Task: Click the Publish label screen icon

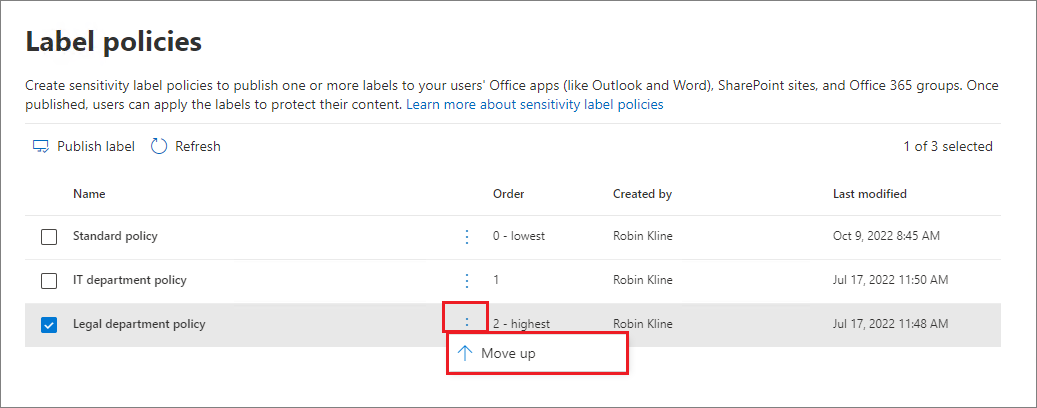Action: coord(41,146)
